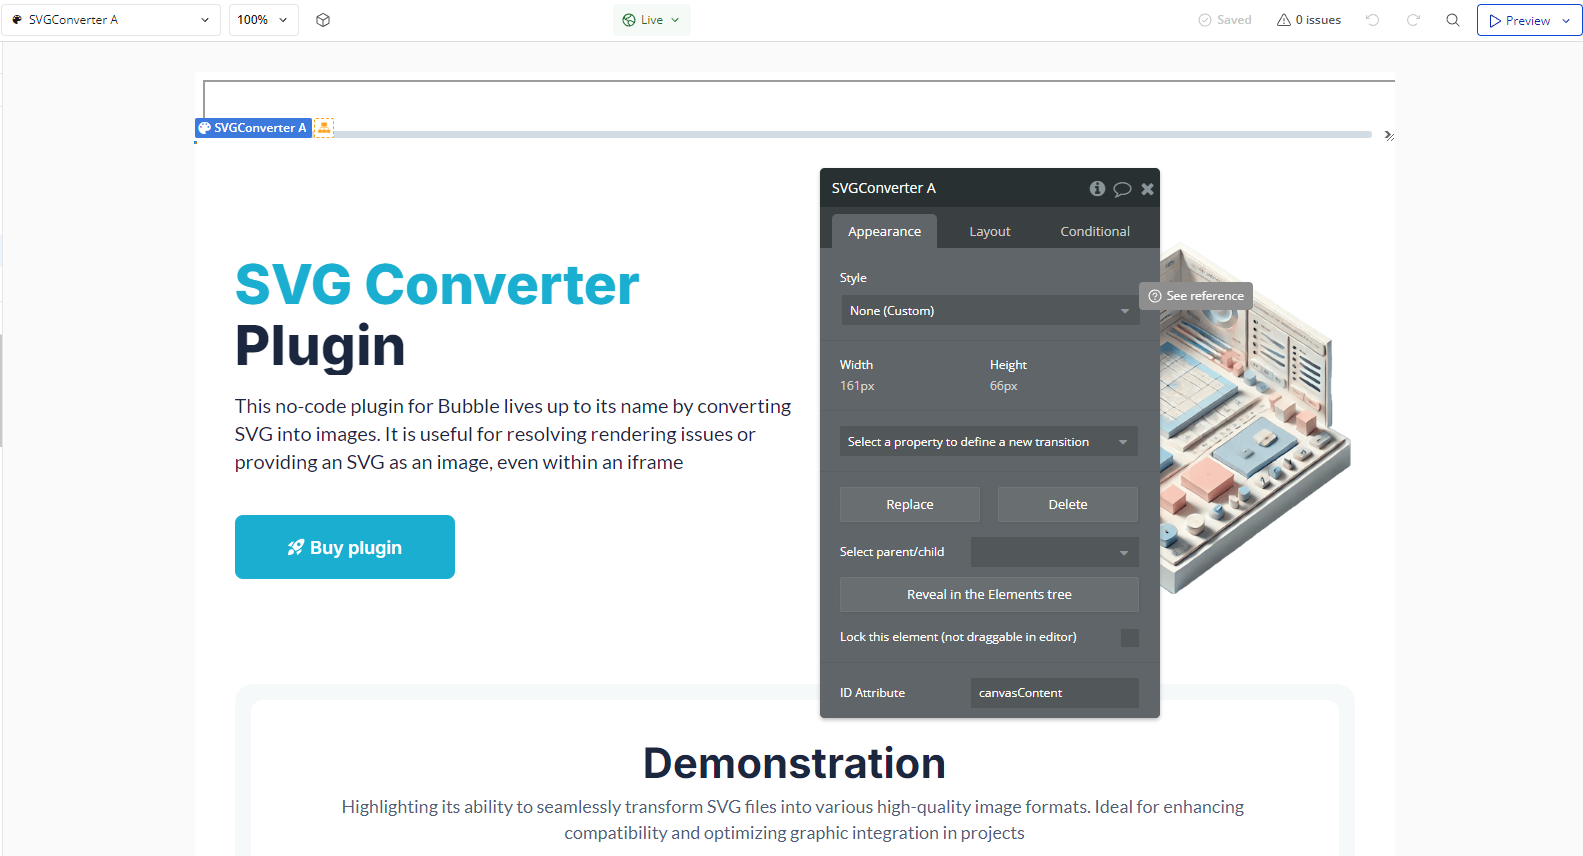This screenshot has height=856, width=1583.
Task: Click the info icon in property panel
Action: [x=1097, y=188]
